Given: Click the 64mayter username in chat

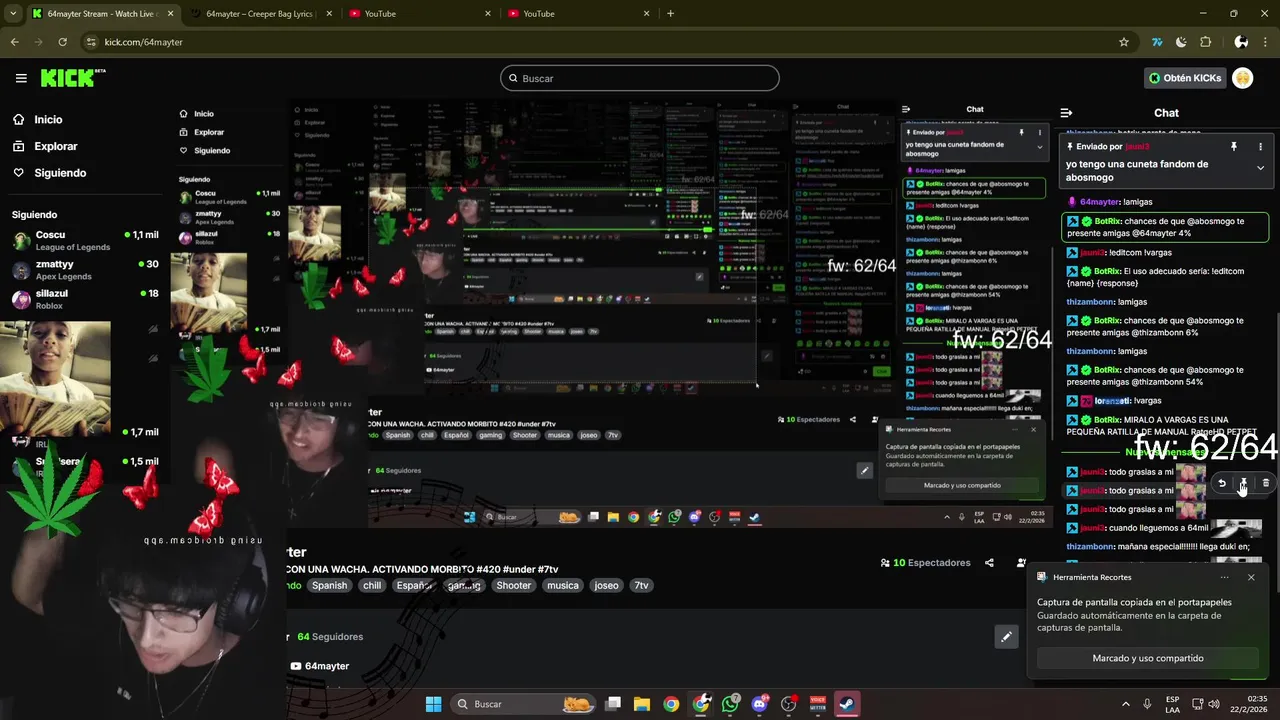Looking at the screenshot, I should (1099, 202).
